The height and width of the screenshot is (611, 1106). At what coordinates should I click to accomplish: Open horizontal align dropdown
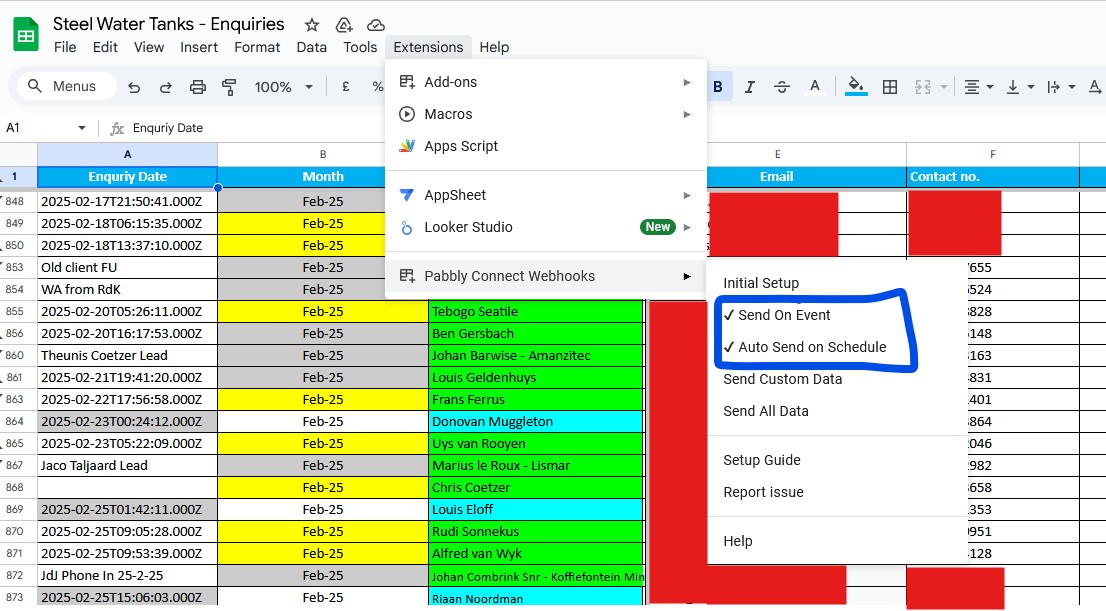[x=978, y=87]
